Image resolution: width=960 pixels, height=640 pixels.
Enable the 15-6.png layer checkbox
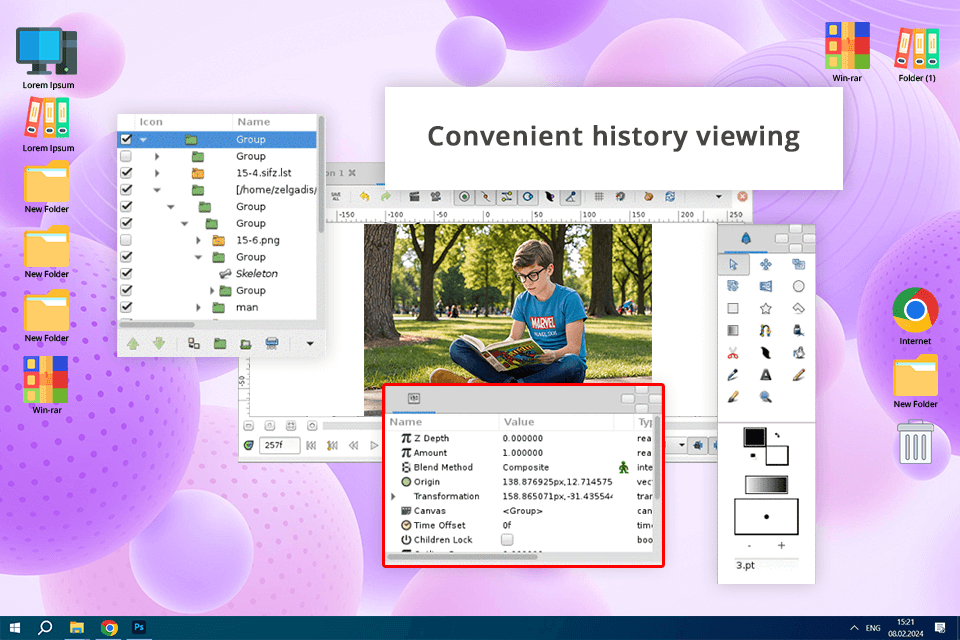coord(126,240)
